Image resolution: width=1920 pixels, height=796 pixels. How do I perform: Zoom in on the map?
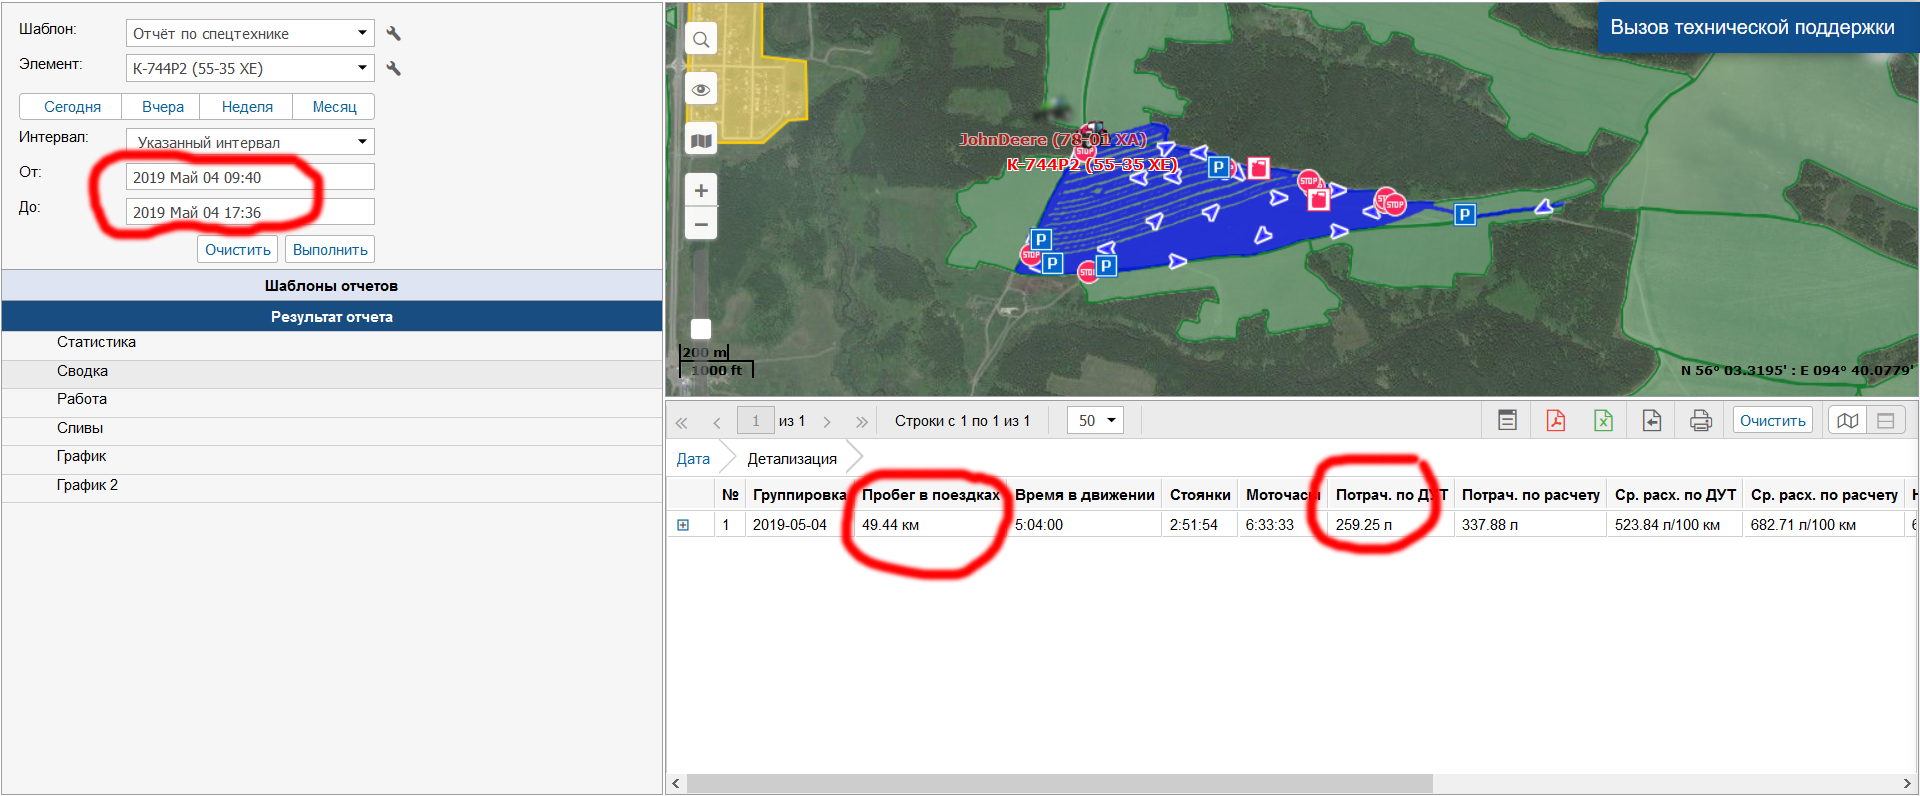[701, 191]
